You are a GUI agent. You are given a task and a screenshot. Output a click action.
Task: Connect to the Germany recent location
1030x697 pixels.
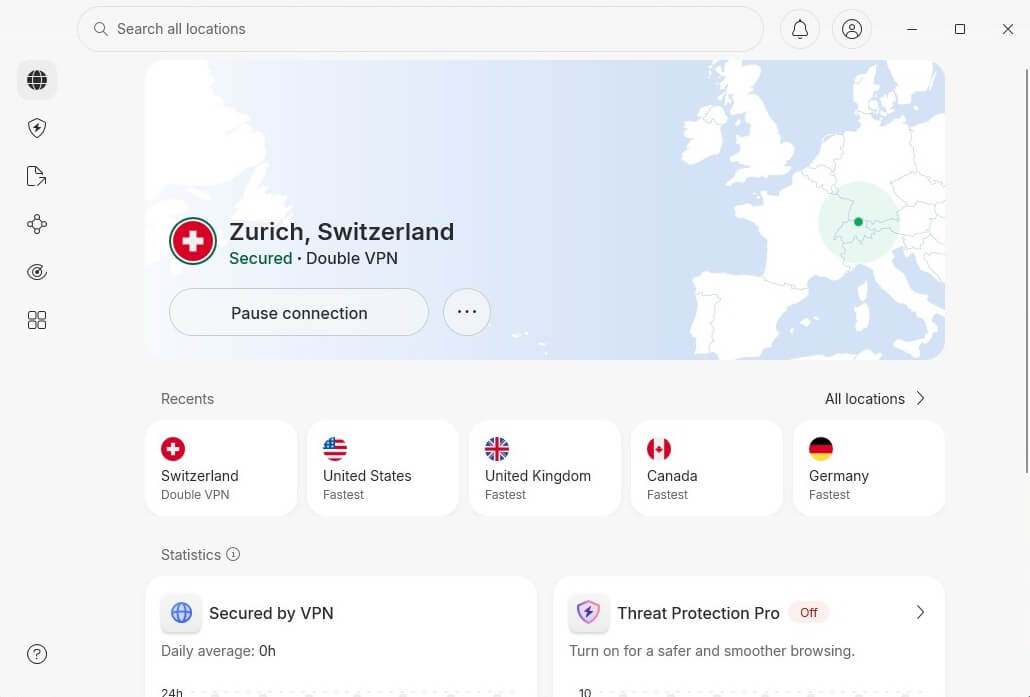pyautogui.click(x=869, y=468)
